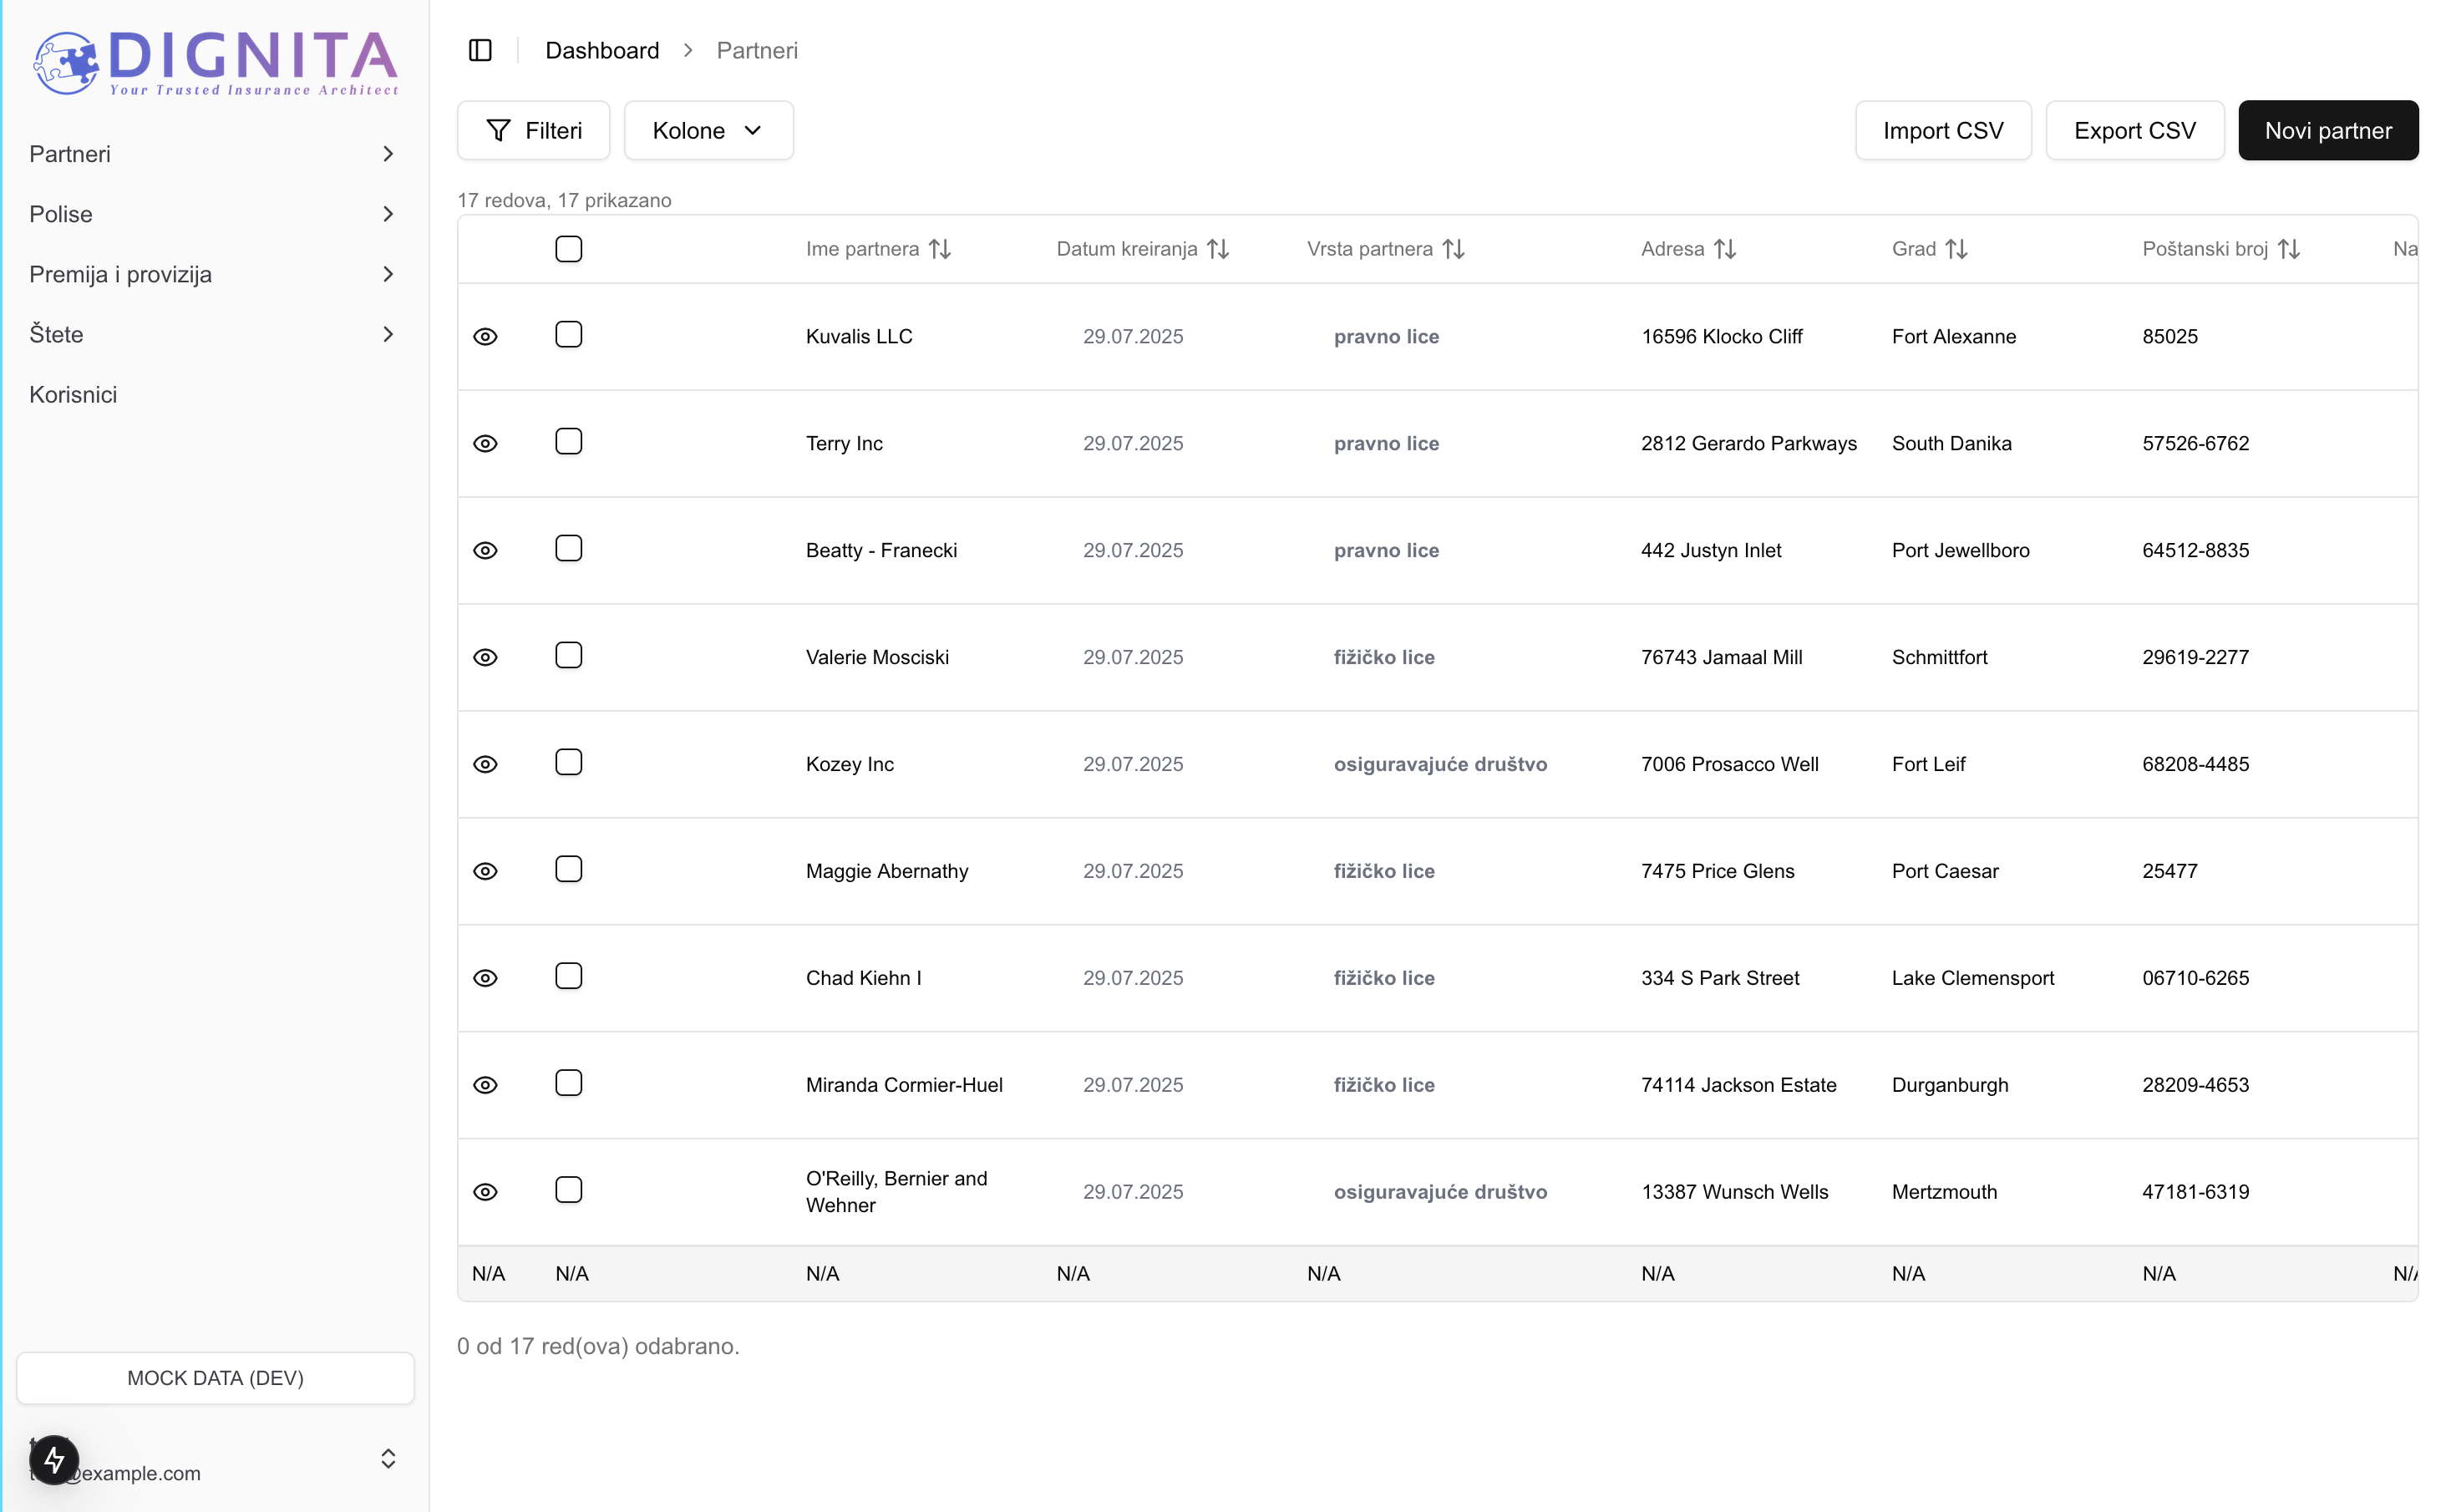Expand the user account switcher chevrons
The image size is (2446, 1512).
point(388,1458)
